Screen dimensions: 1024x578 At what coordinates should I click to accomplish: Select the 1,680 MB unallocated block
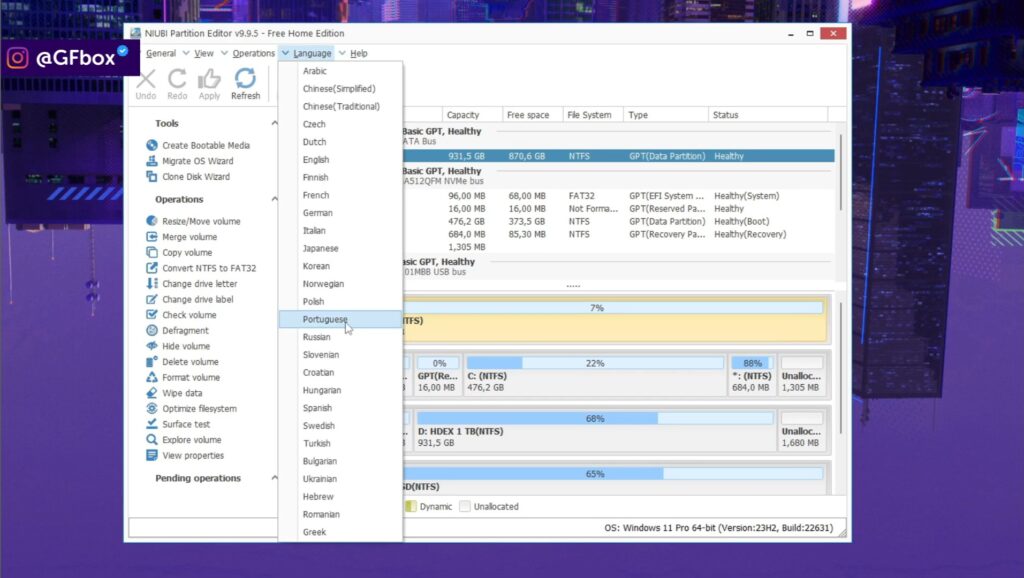tap(802, 430)
